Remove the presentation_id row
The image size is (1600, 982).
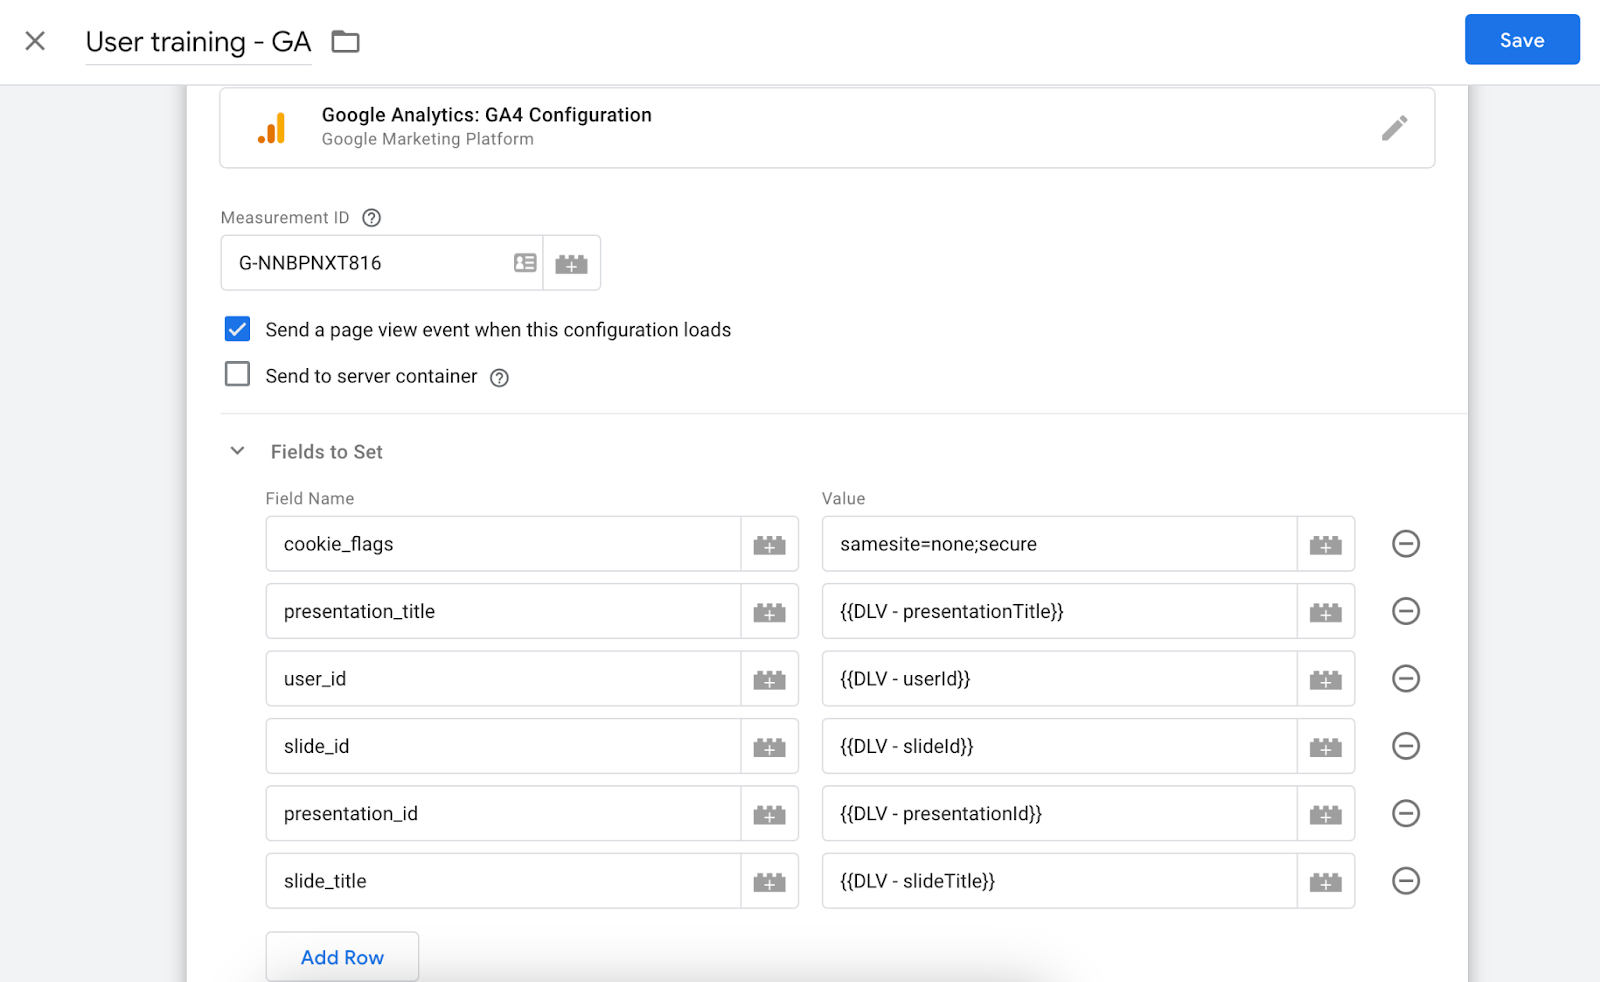click(1406, 814)
